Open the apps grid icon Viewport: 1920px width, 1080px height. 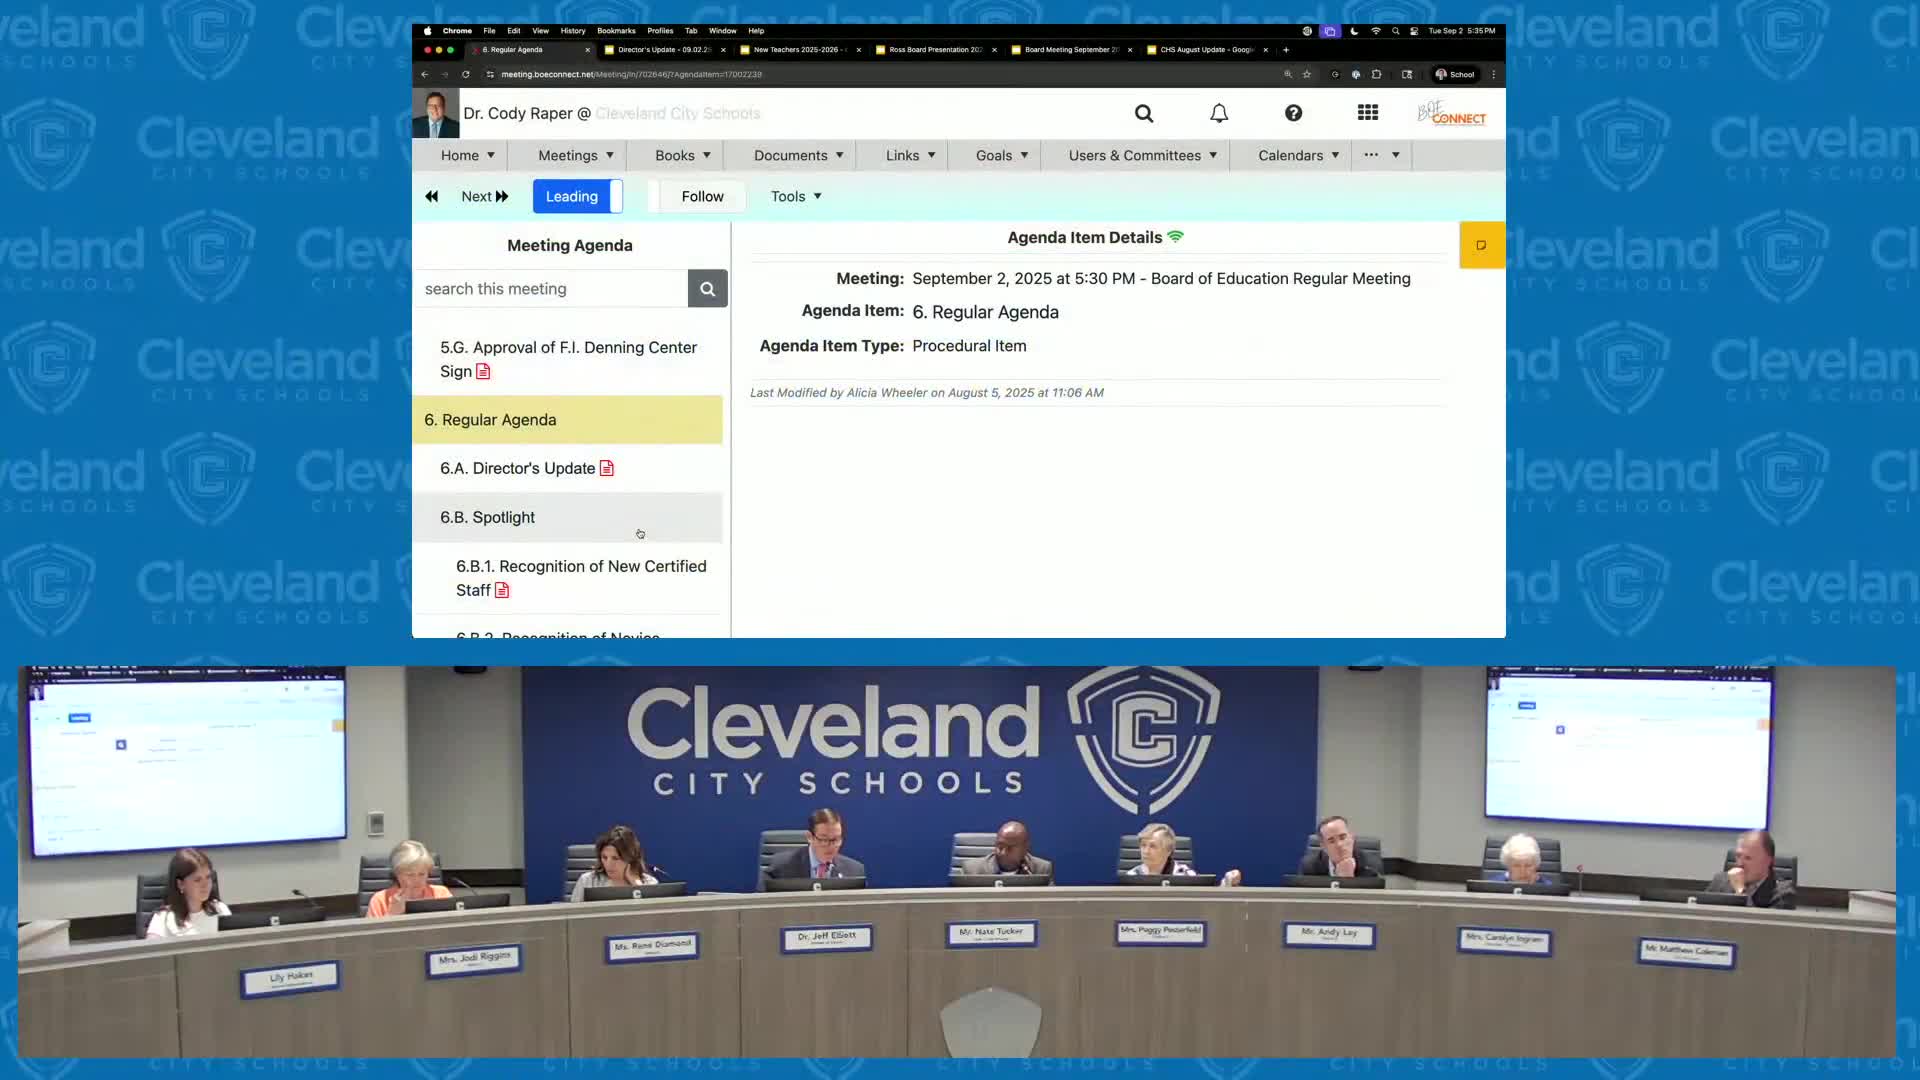click(x=1368, y=114)
